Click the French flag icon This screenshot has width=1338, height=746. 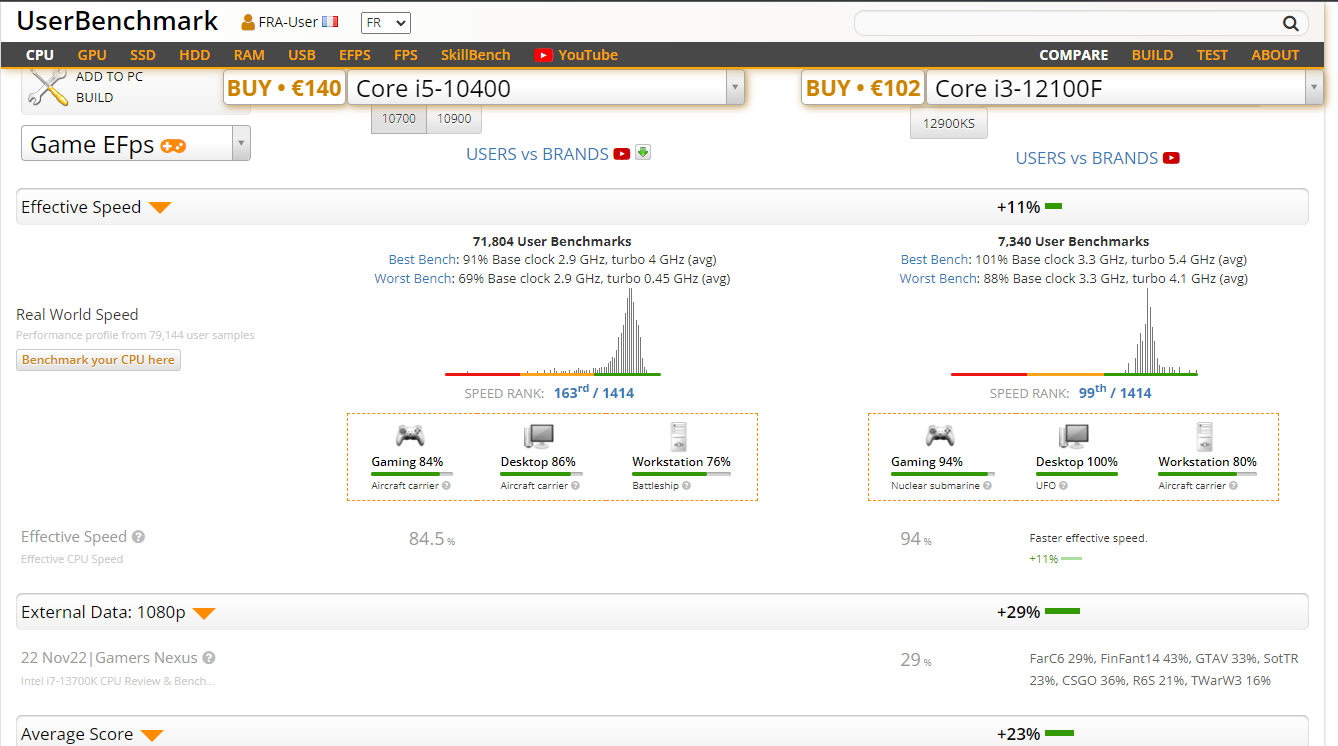pos(330,22)
